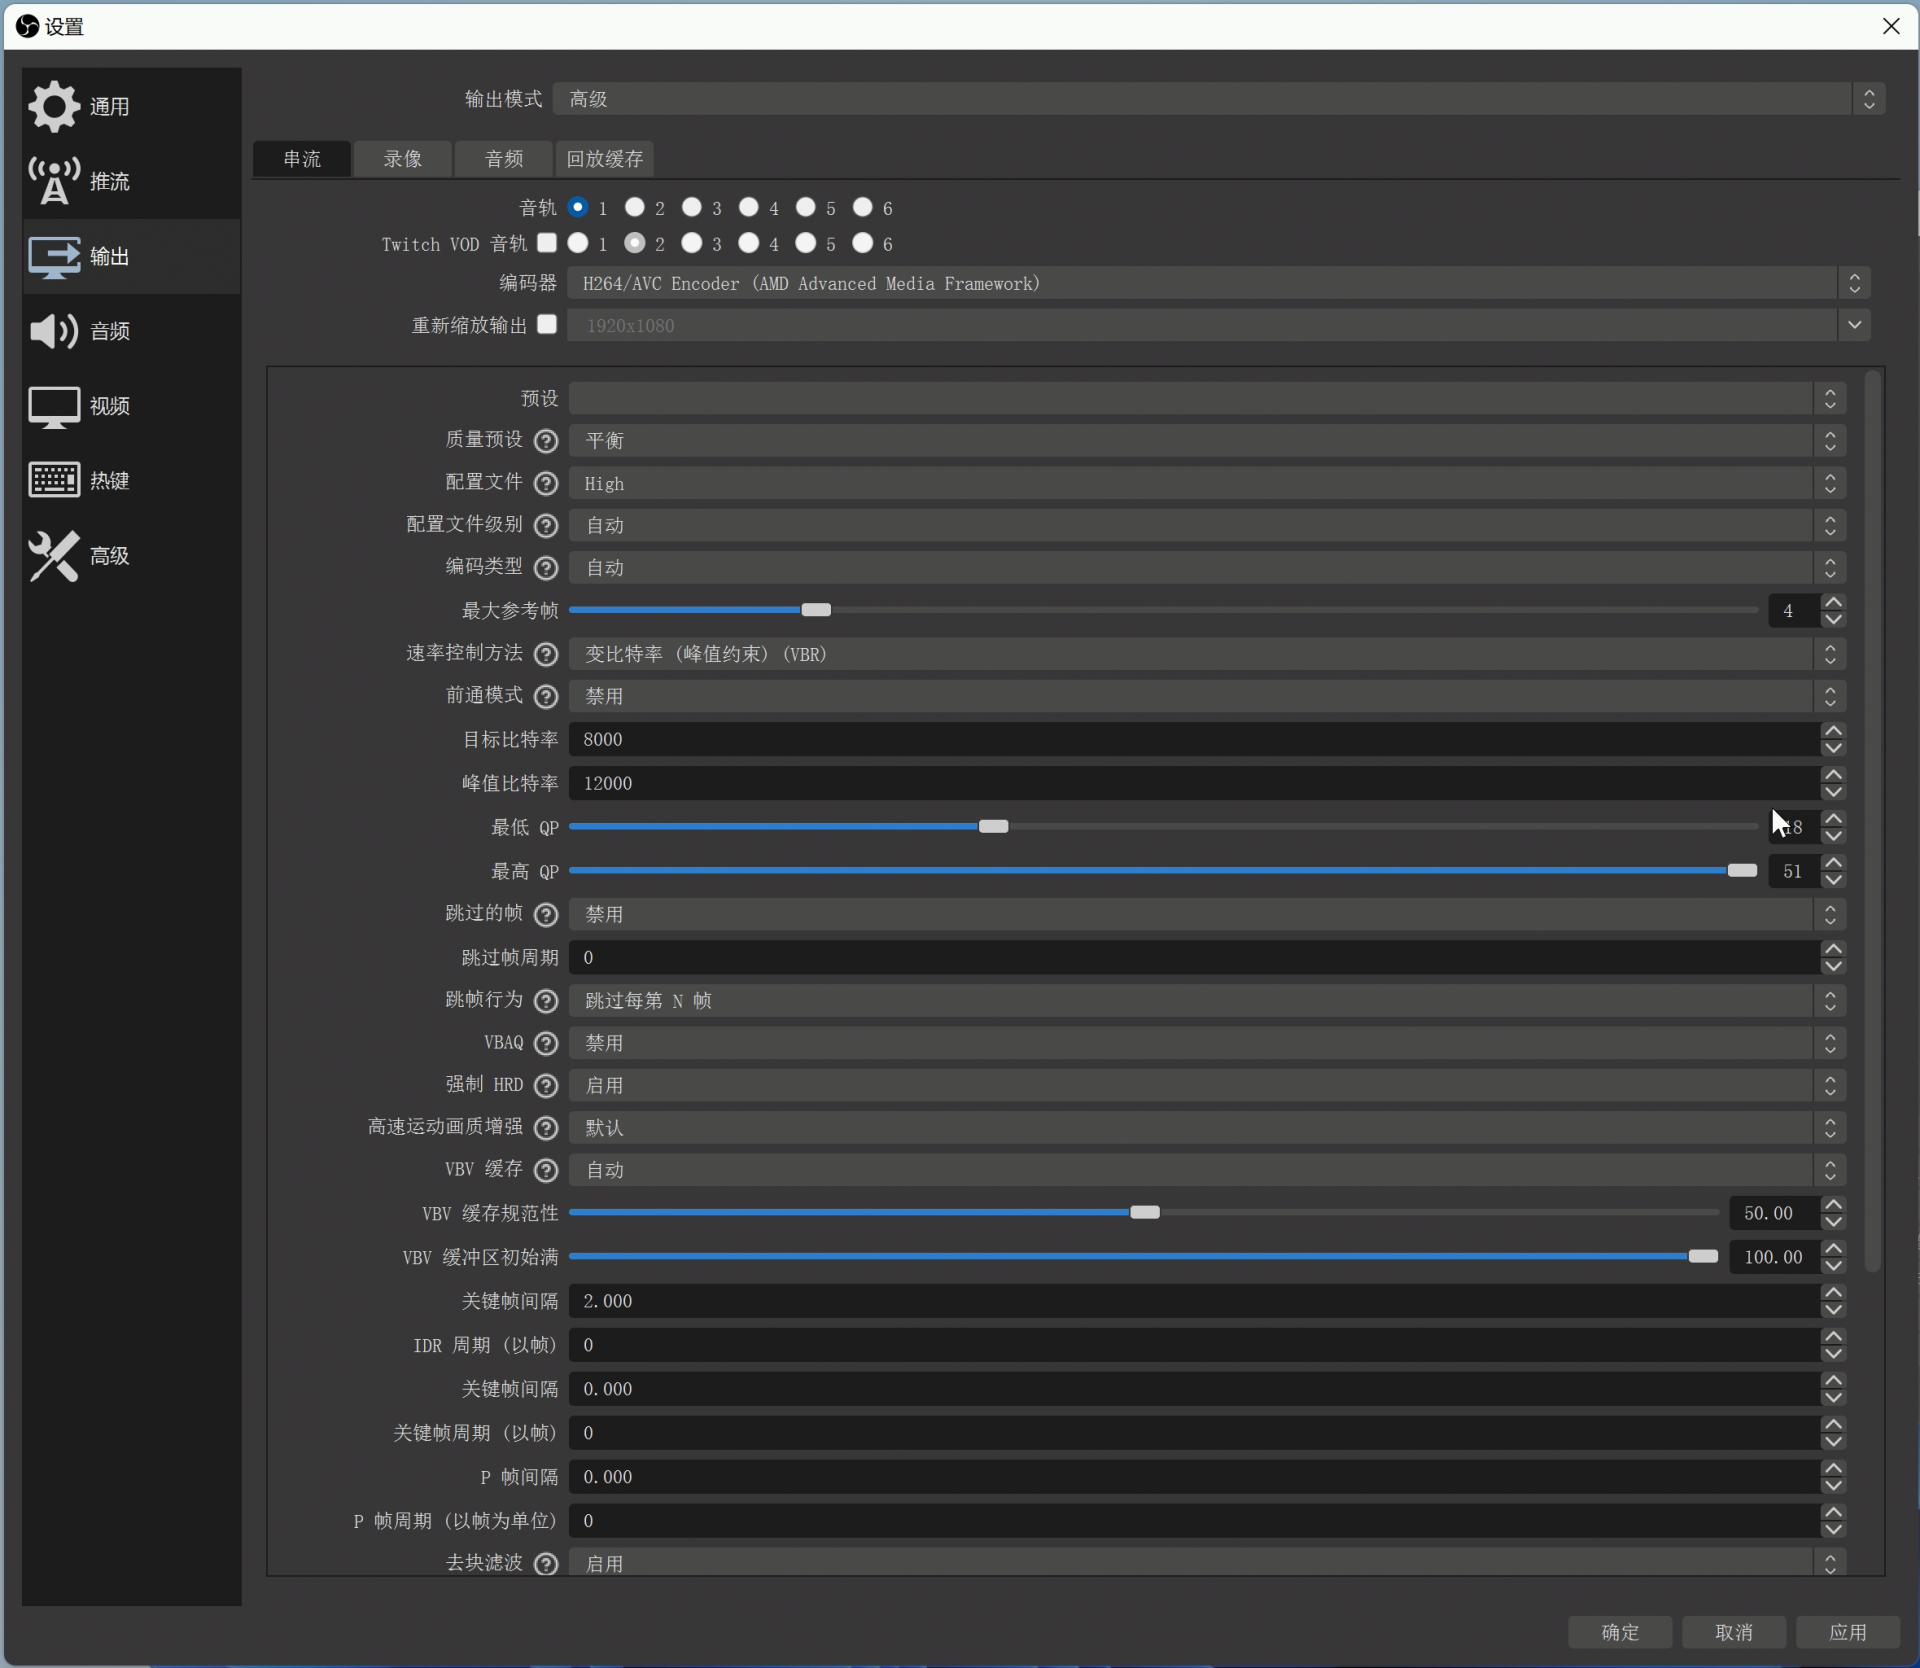Image resolution: width=1920 pixels, height=1668 pixels.
Task: Open the 通用 general settings gear icon
Action: coord(54,106)
